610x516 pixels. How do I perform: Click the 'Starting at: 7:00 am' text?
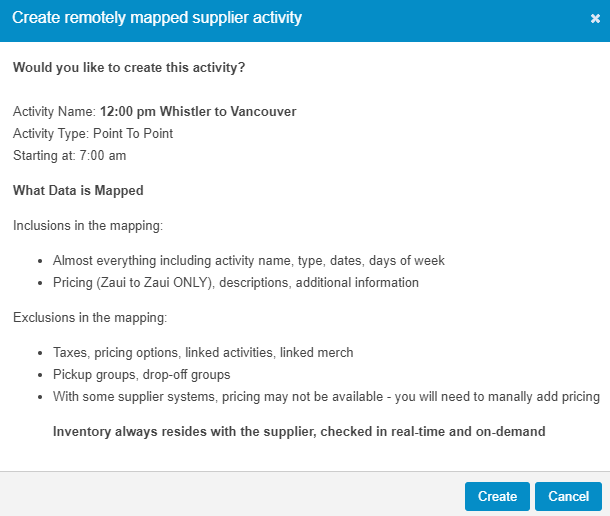click(x=70, y=156)
